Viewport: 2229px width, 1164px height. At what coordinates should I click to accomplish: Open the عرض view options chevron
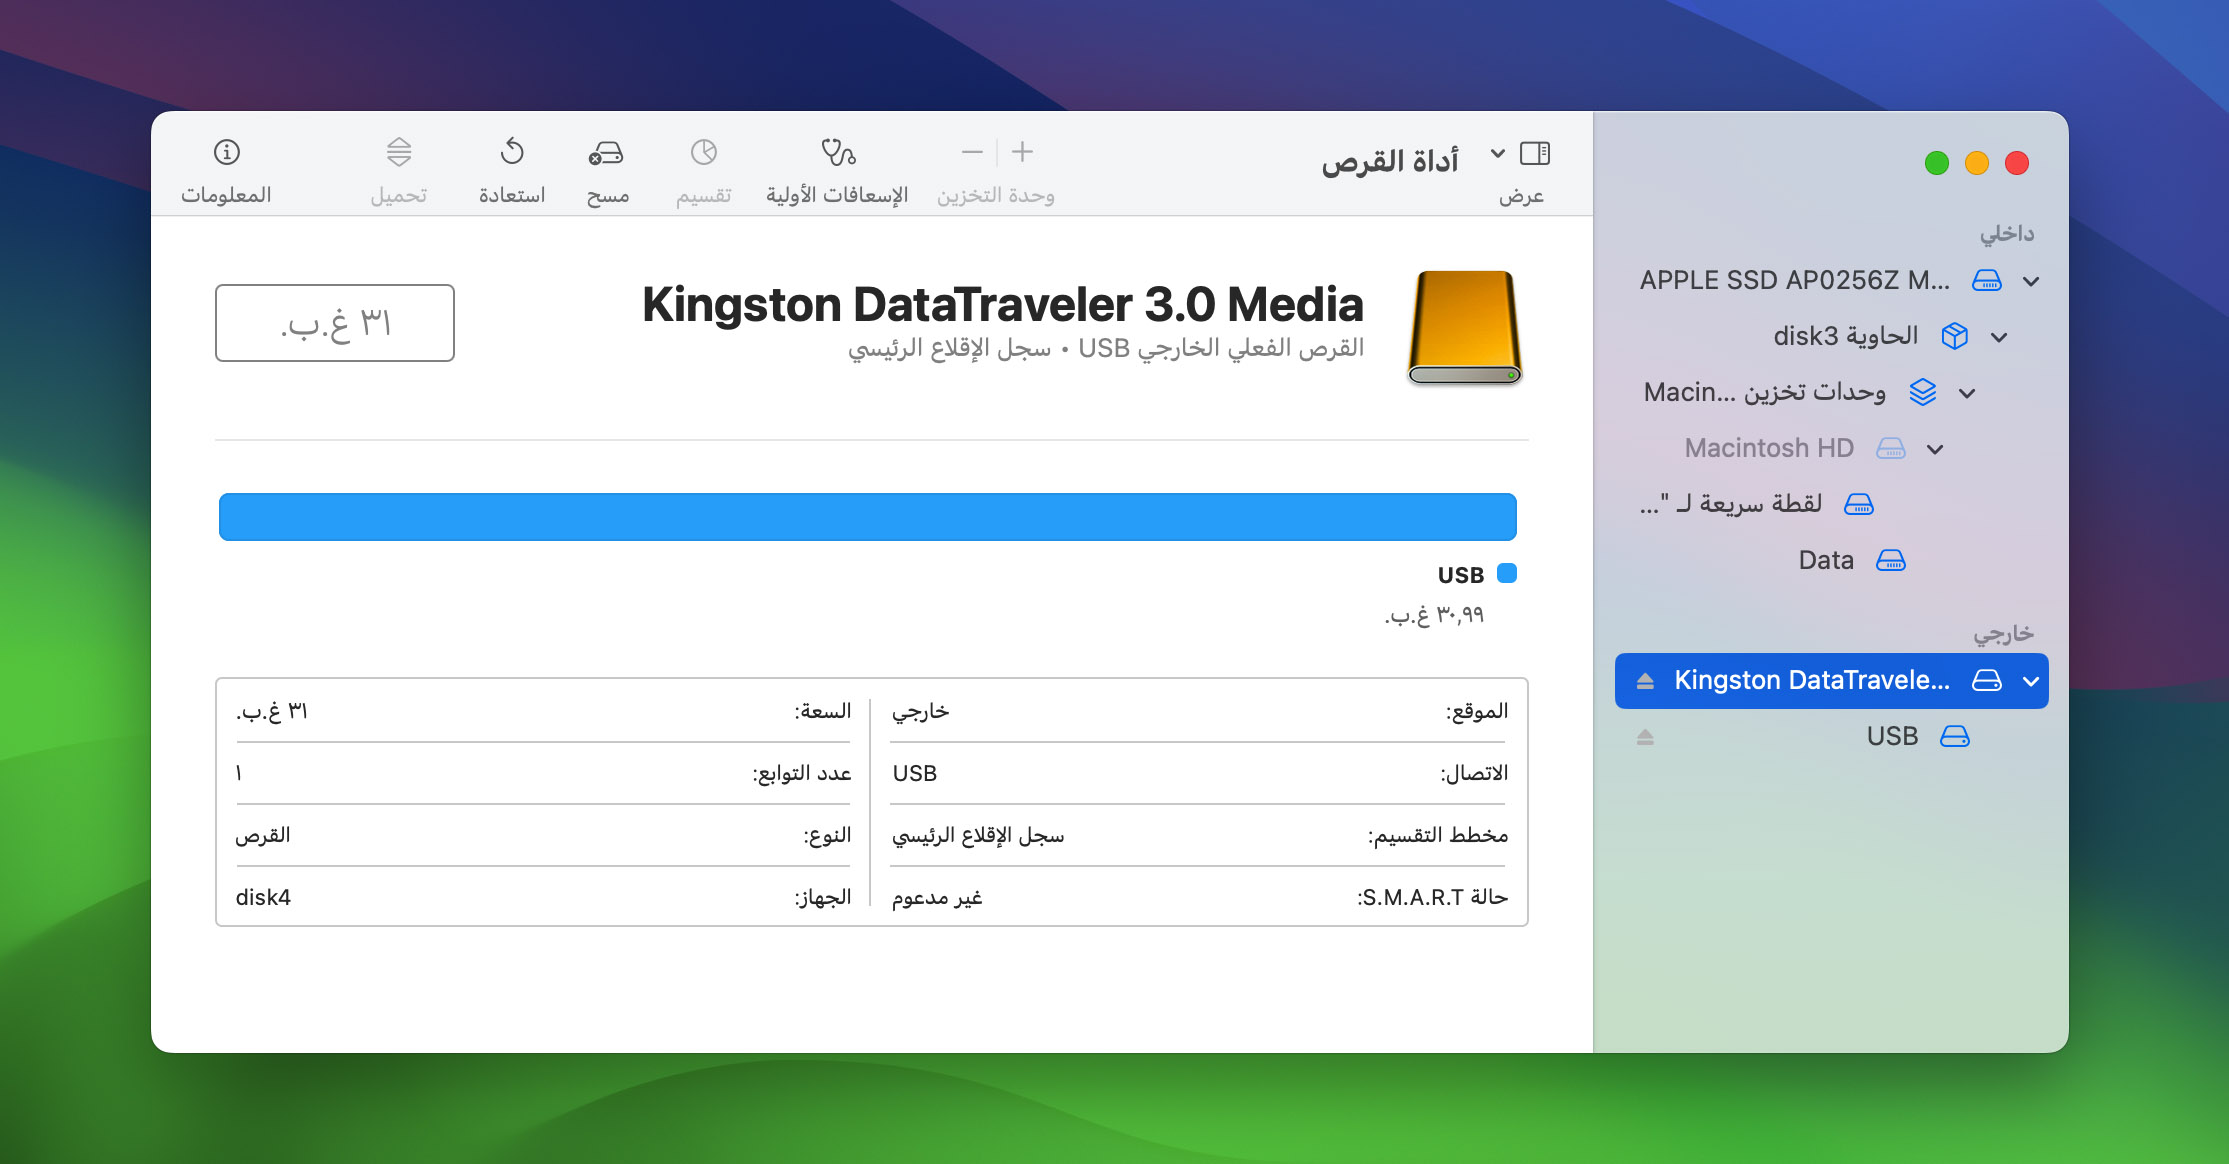tap(1497, 153)
